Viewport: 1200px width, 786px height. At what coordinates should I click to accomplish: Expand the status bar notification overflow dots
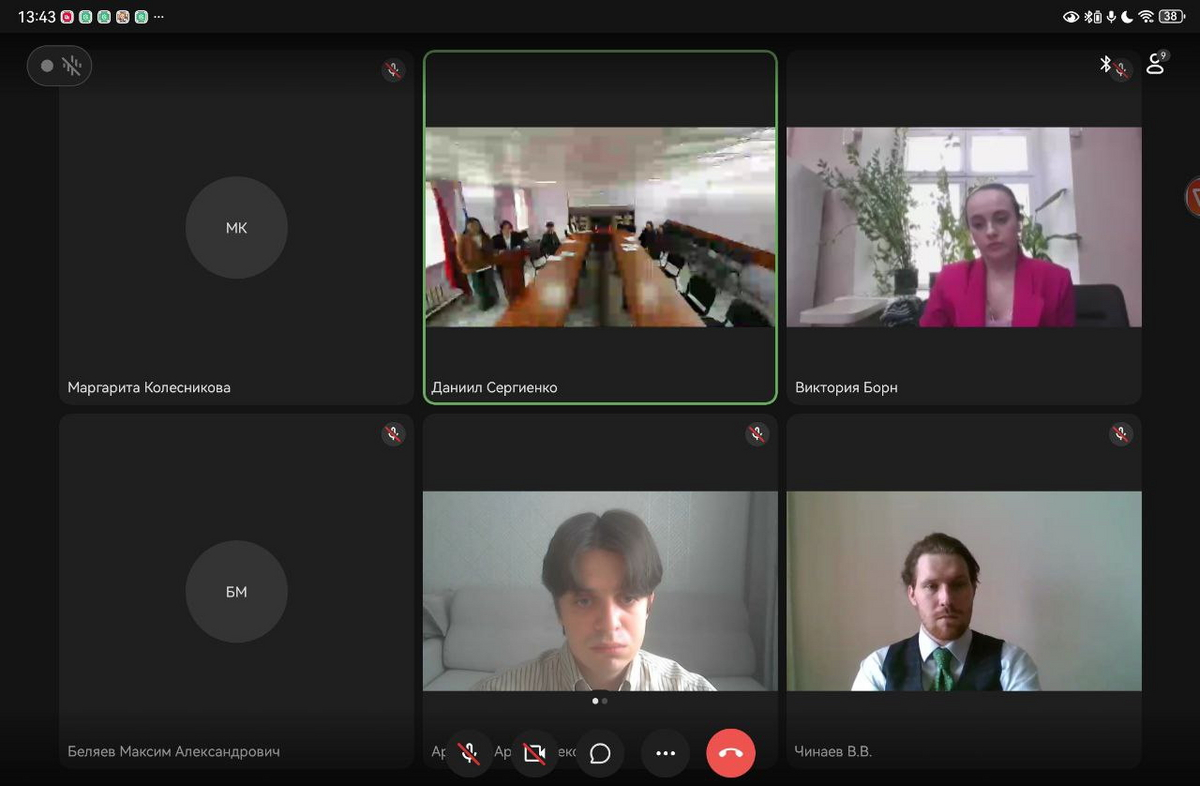159,17
